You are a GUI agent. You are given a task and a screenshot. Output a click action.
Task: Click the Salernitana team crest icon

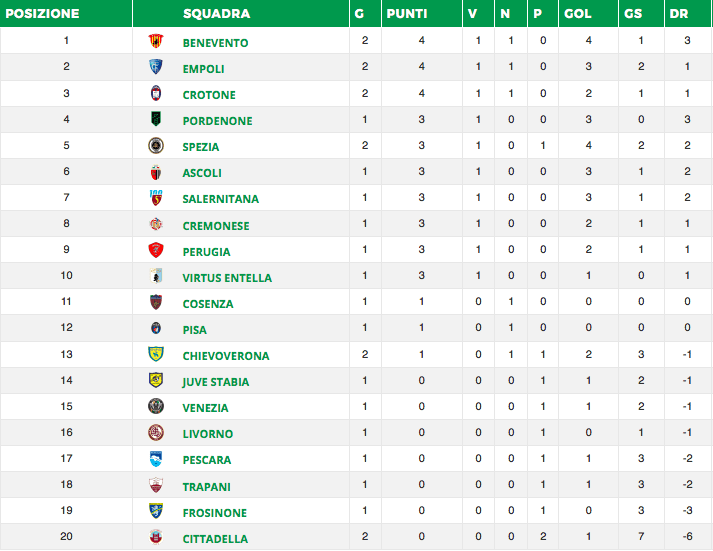click(155, 199)
